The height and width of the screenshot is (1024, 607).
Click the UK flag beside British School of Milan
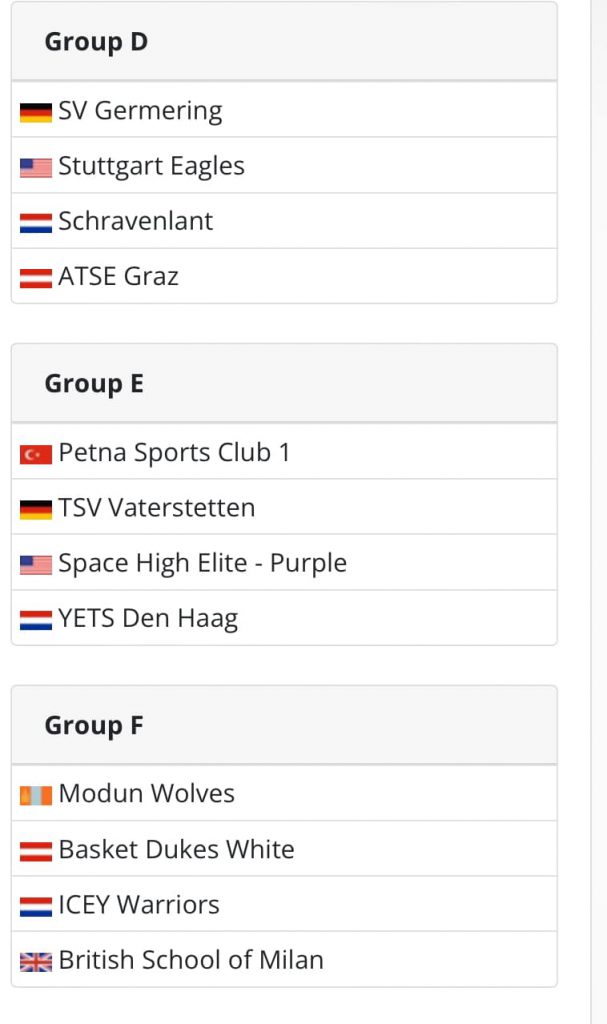(x=36, y=962)
